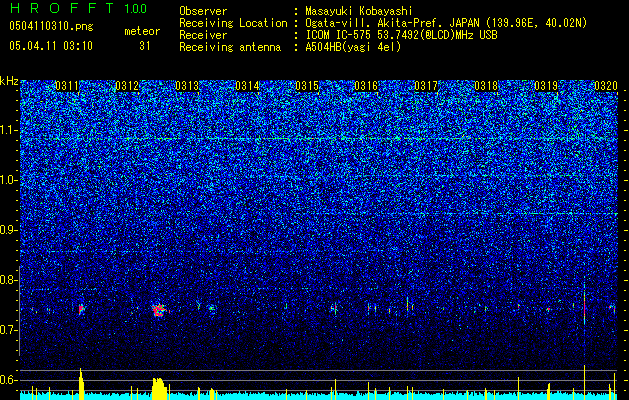This screenshot has height=400, width=629.
Task: Click the 0315 time marker
Action: point(307,86)
